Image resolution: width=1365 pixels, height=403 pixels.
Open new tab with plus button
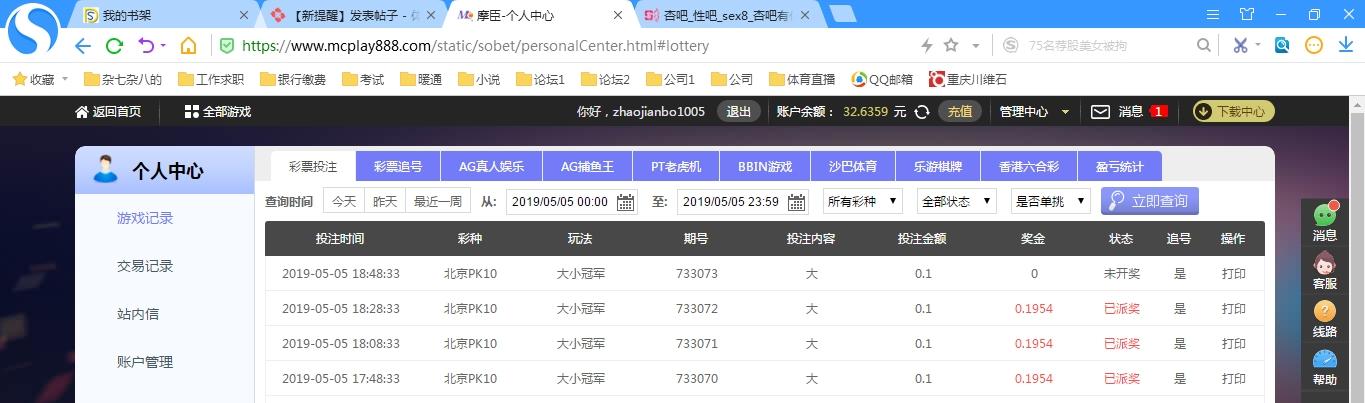point(841,14)
